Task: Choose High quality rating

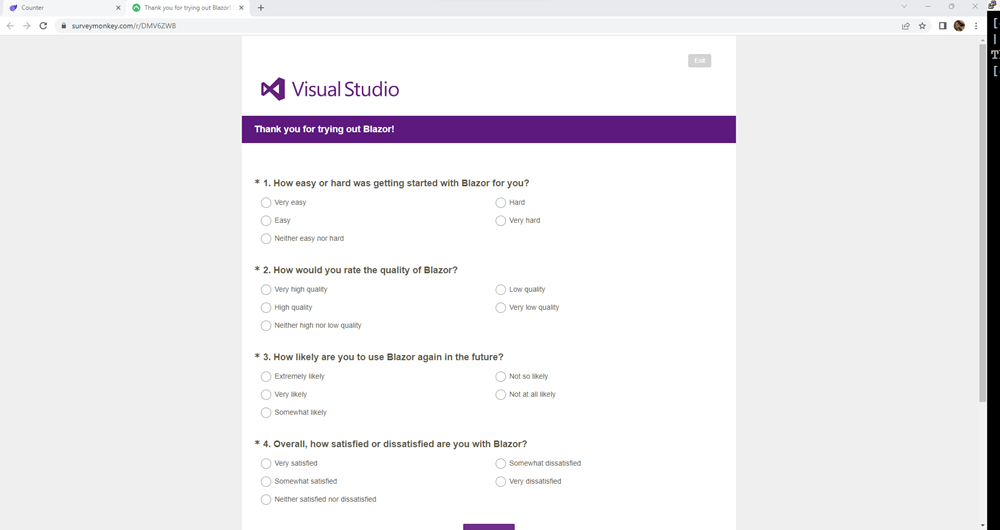Action: (x=266, y=307)
